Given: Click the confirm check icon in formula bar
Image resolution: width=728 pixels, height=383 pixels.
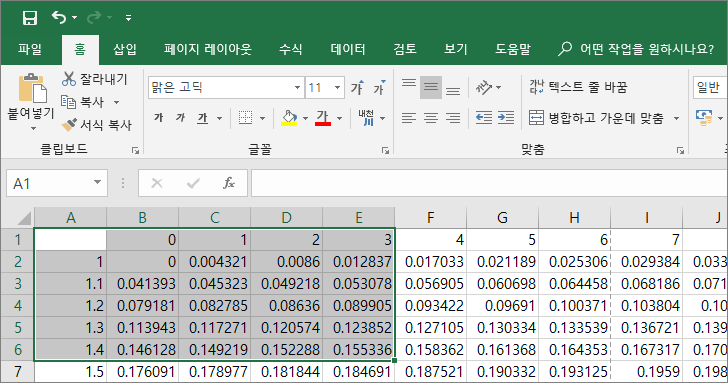Looking at the screenshot, I should [193, 183].
